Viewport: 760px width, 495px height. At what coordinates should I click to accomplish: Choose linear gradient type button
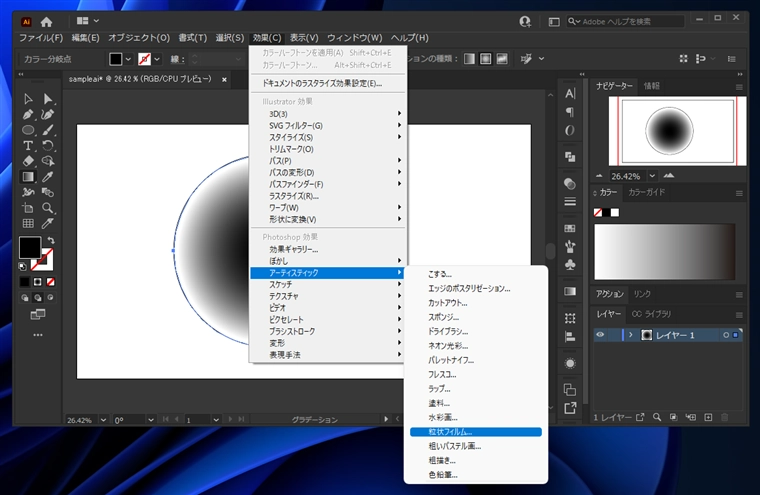click(x=469, y=59)
